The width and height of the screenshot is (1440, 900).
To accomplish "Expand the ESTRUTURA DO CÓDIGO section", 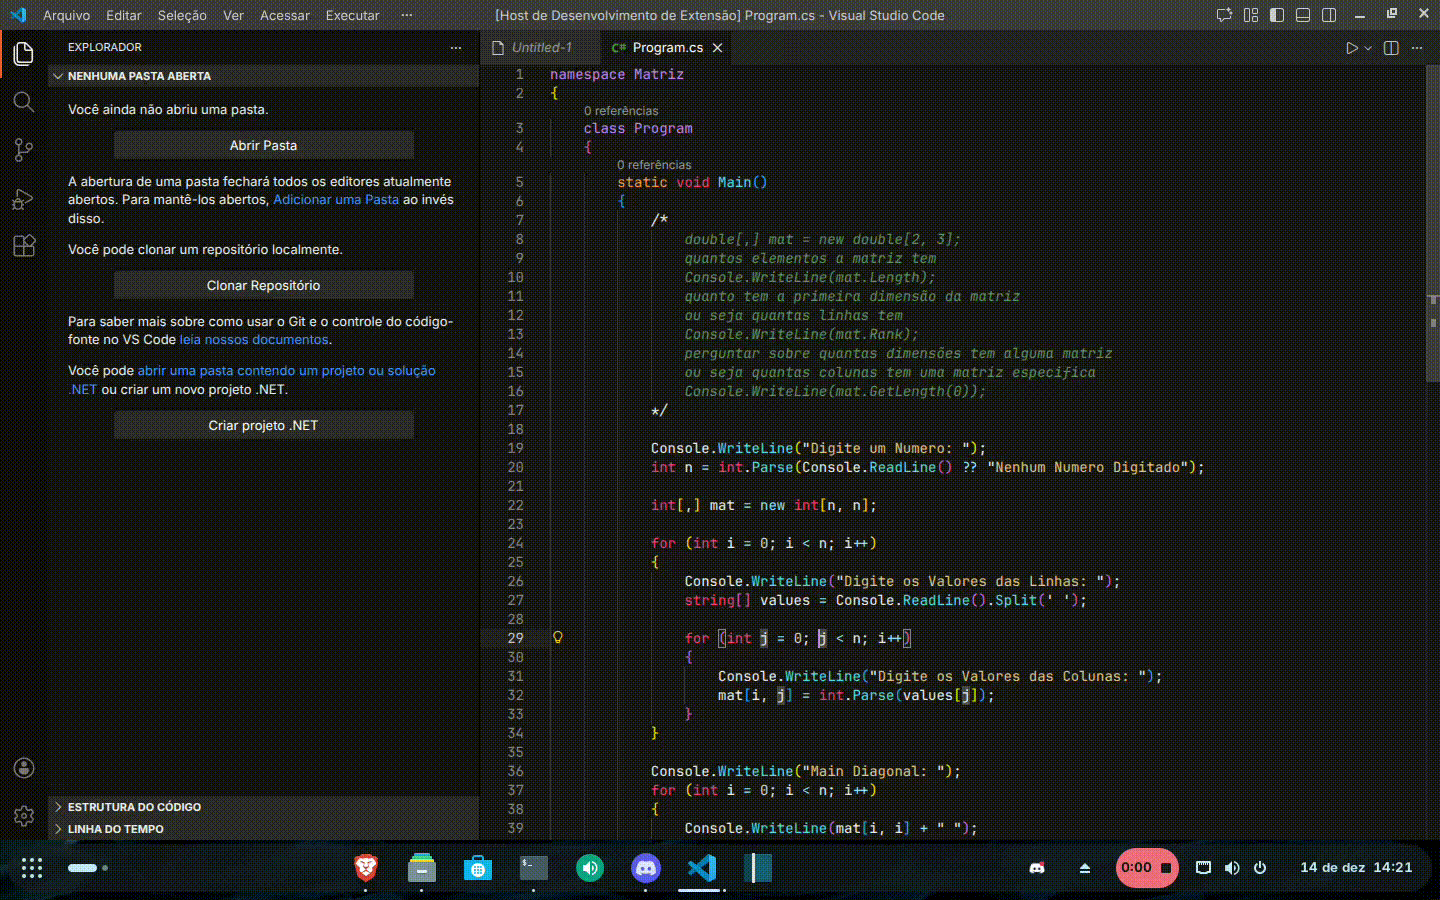I will pos(264,807).
